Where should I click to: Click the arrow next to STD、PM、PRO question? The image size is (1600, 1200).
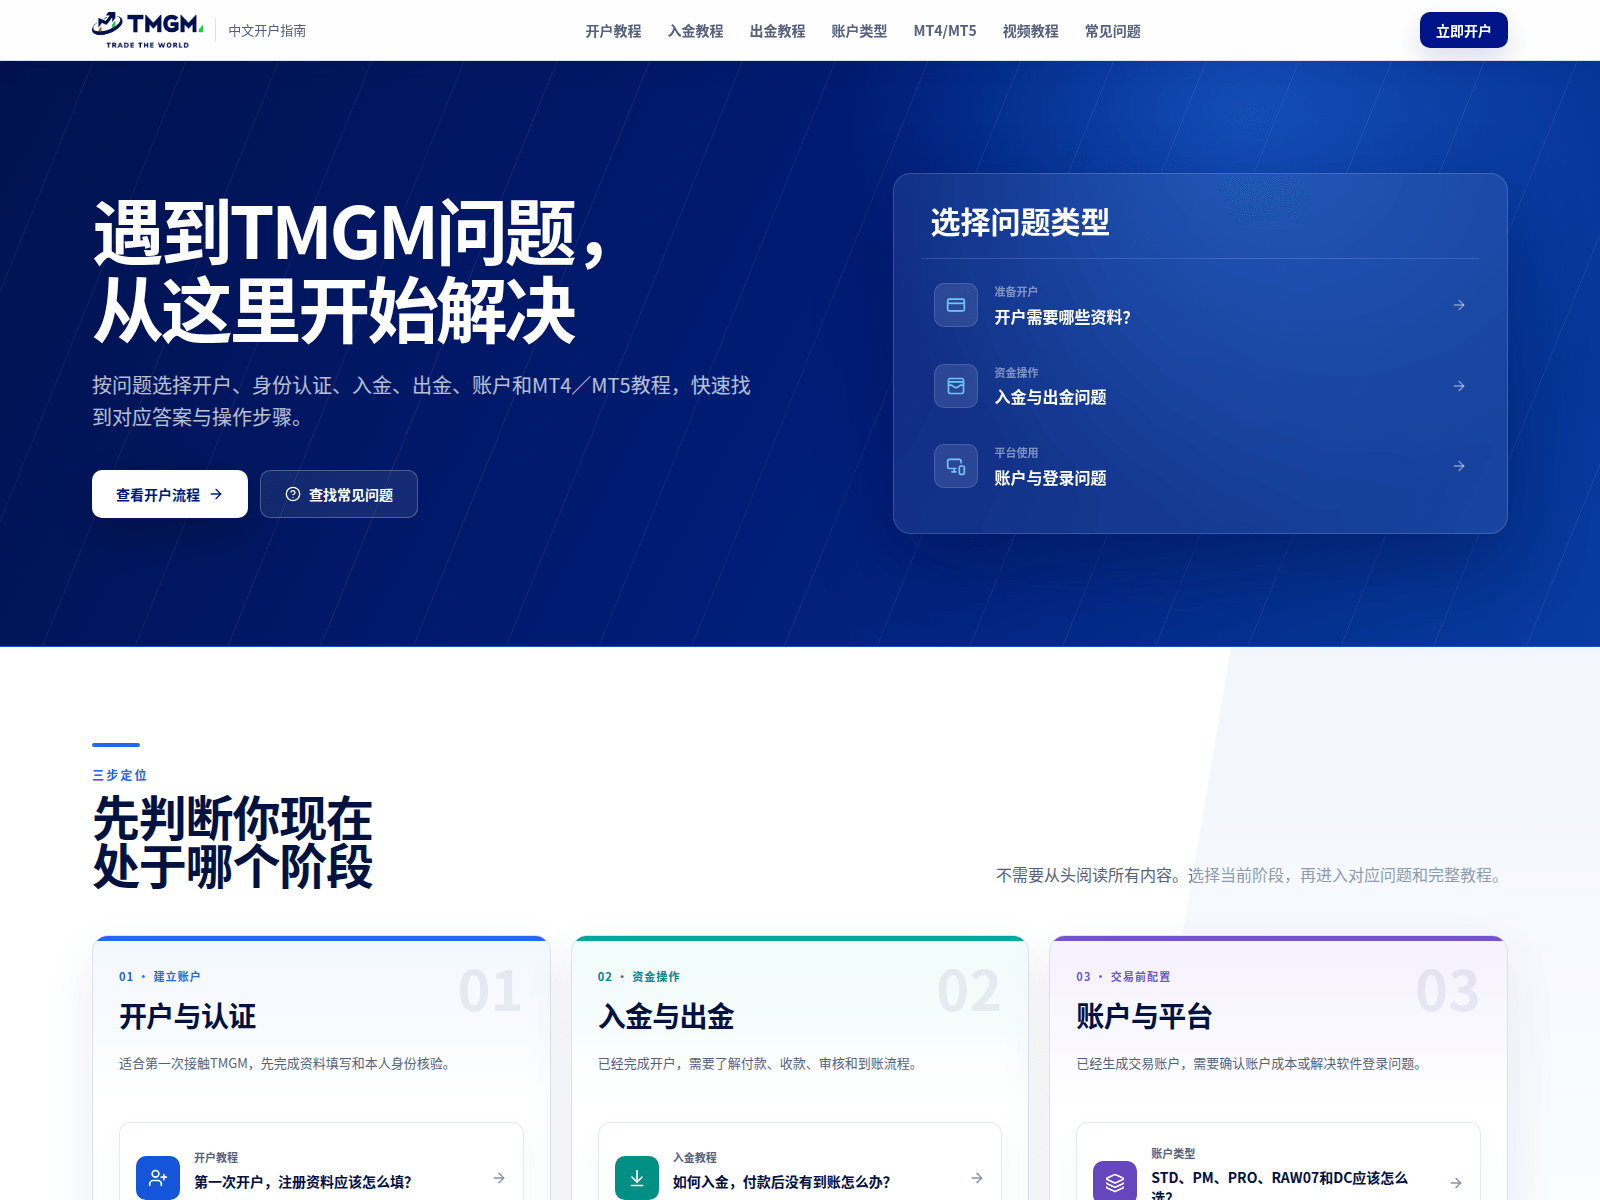[1456, 1182]
